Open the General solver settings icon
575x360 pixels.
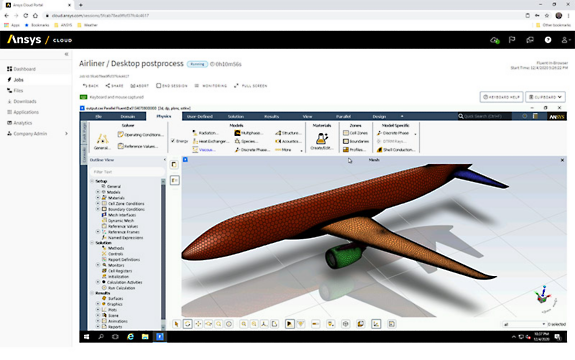(102, 141)
